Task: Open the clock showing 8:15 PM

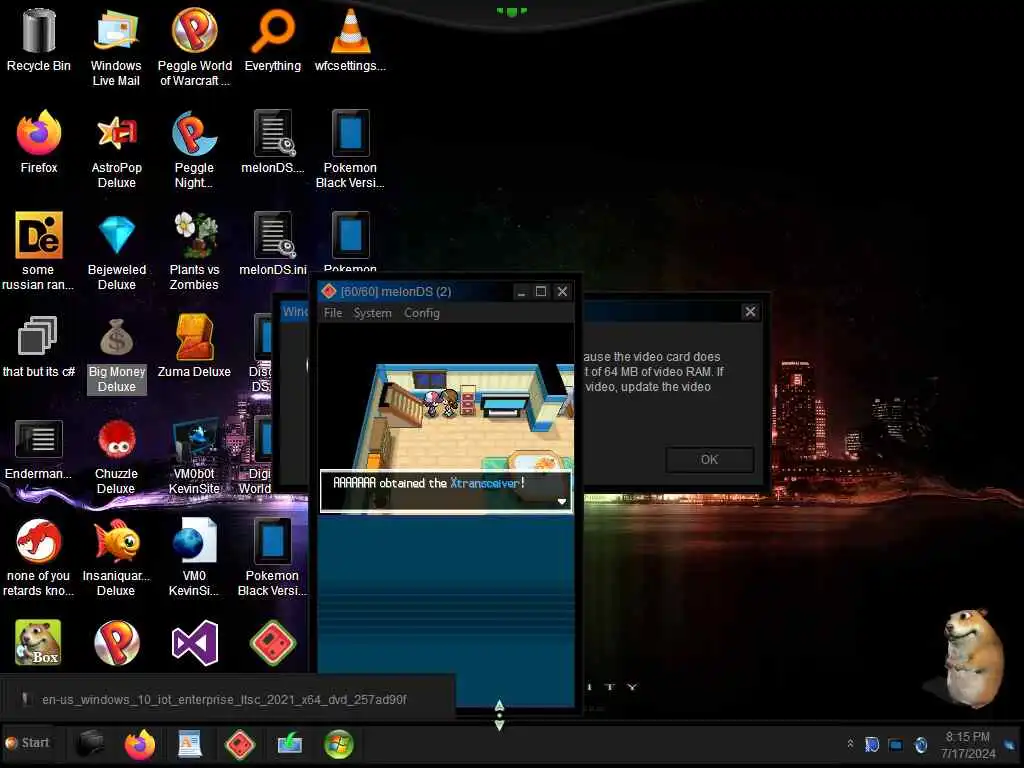Action: (x=967, y=744)
